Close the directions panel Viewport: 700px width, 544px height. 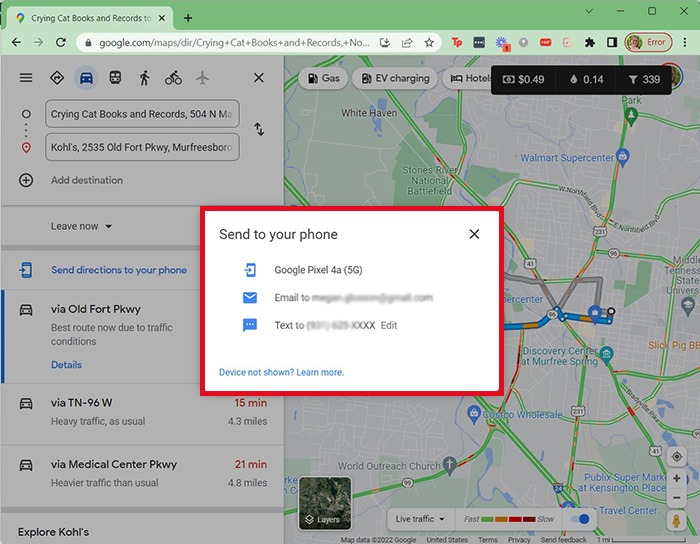coord(258,78)
